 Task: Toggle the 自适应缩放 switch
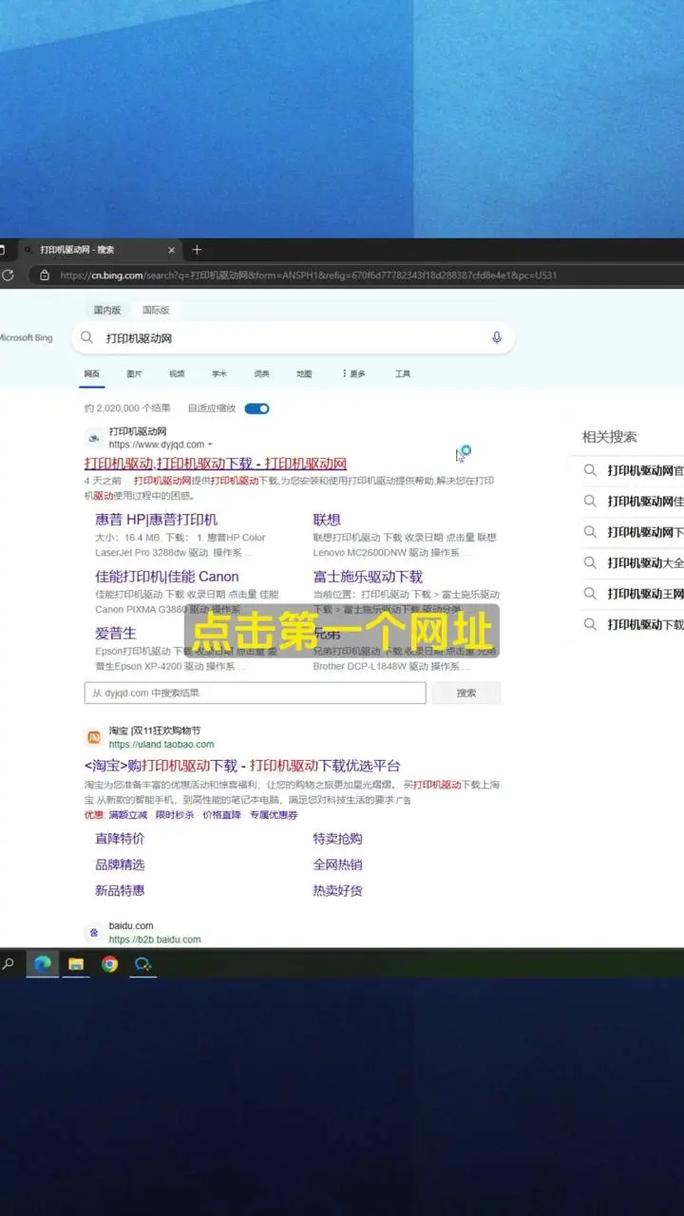pos(257,408)
